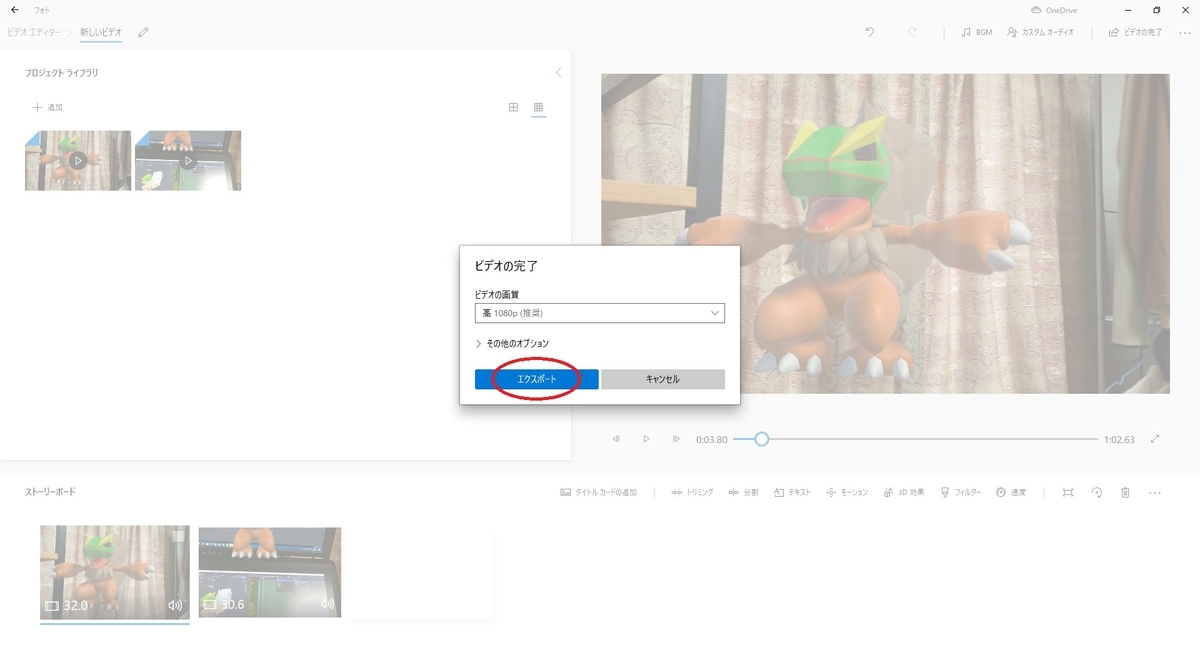Click 速度 speed tool
The image size is (1200, 650).
(1011, 492)
